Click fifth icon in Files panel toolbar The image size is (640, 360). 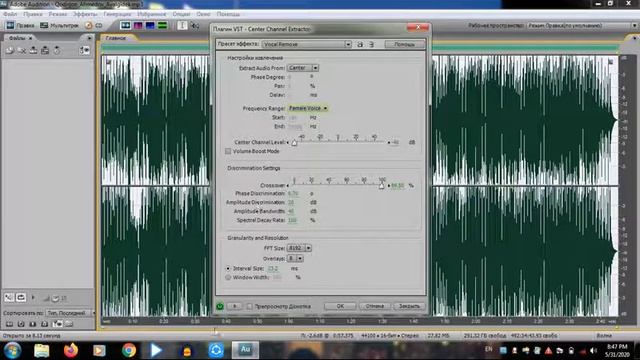coord(57,50)
